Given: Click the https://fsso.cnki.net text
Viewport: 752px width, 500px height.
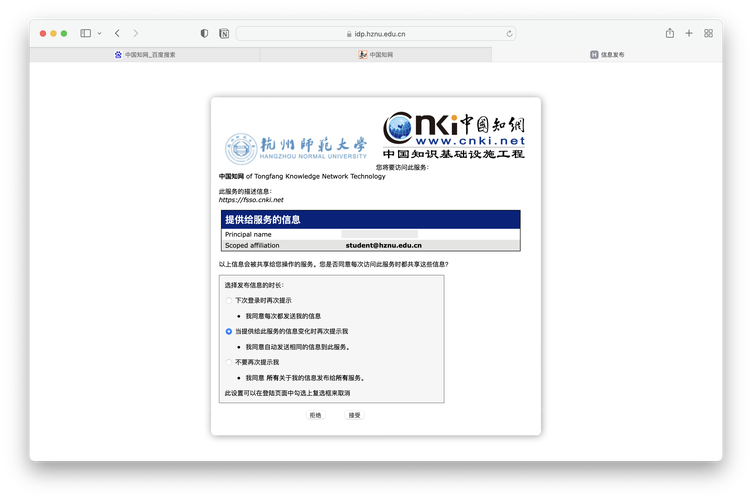Looking at the screenshot, I should pos(251,200).
